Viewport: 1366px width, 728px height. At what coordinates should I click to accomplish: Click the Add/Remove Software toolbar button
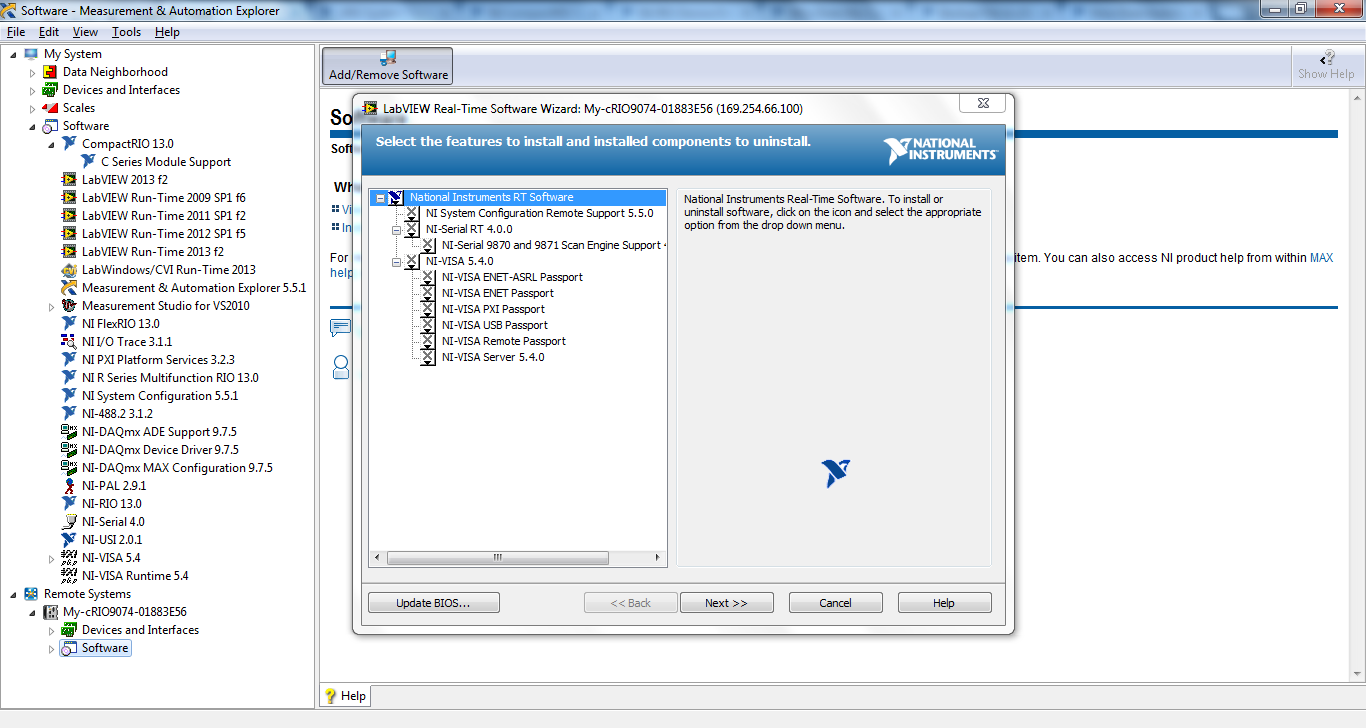(x=388, y=66)
